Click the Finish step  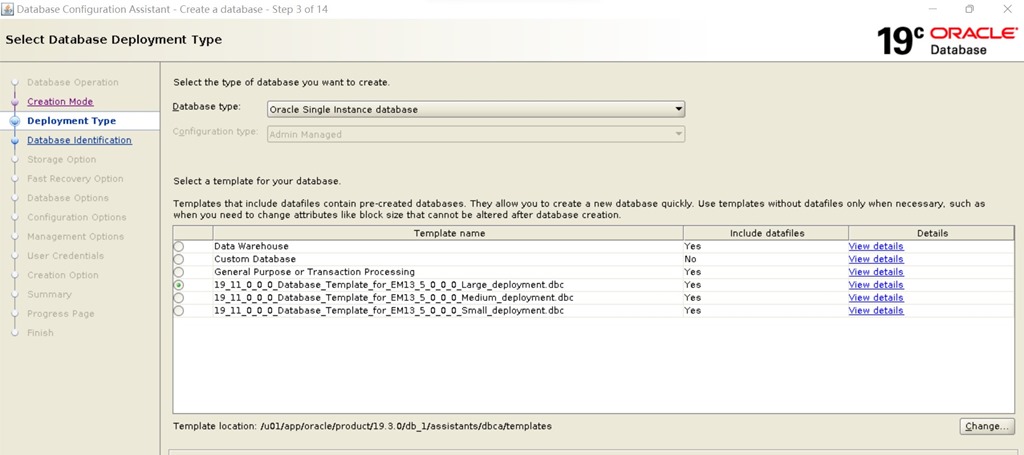40,333
